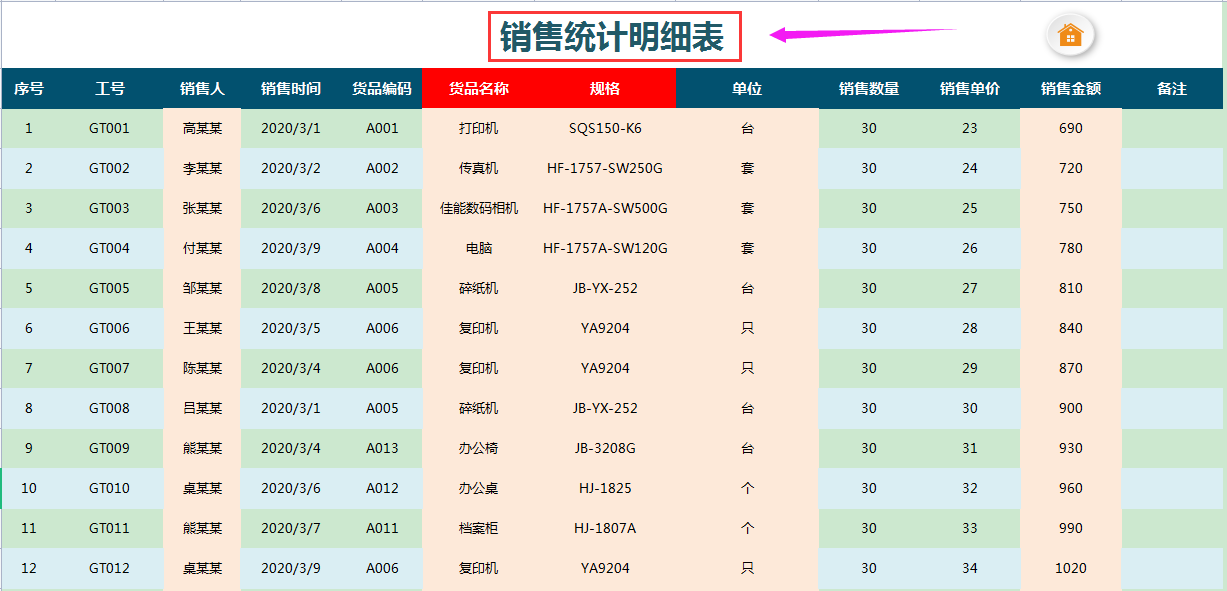Image resolution: width=1227 pixels, height=591 pixels.
Task: Select the amount cell showing 750
Action: pos(1071,208)
